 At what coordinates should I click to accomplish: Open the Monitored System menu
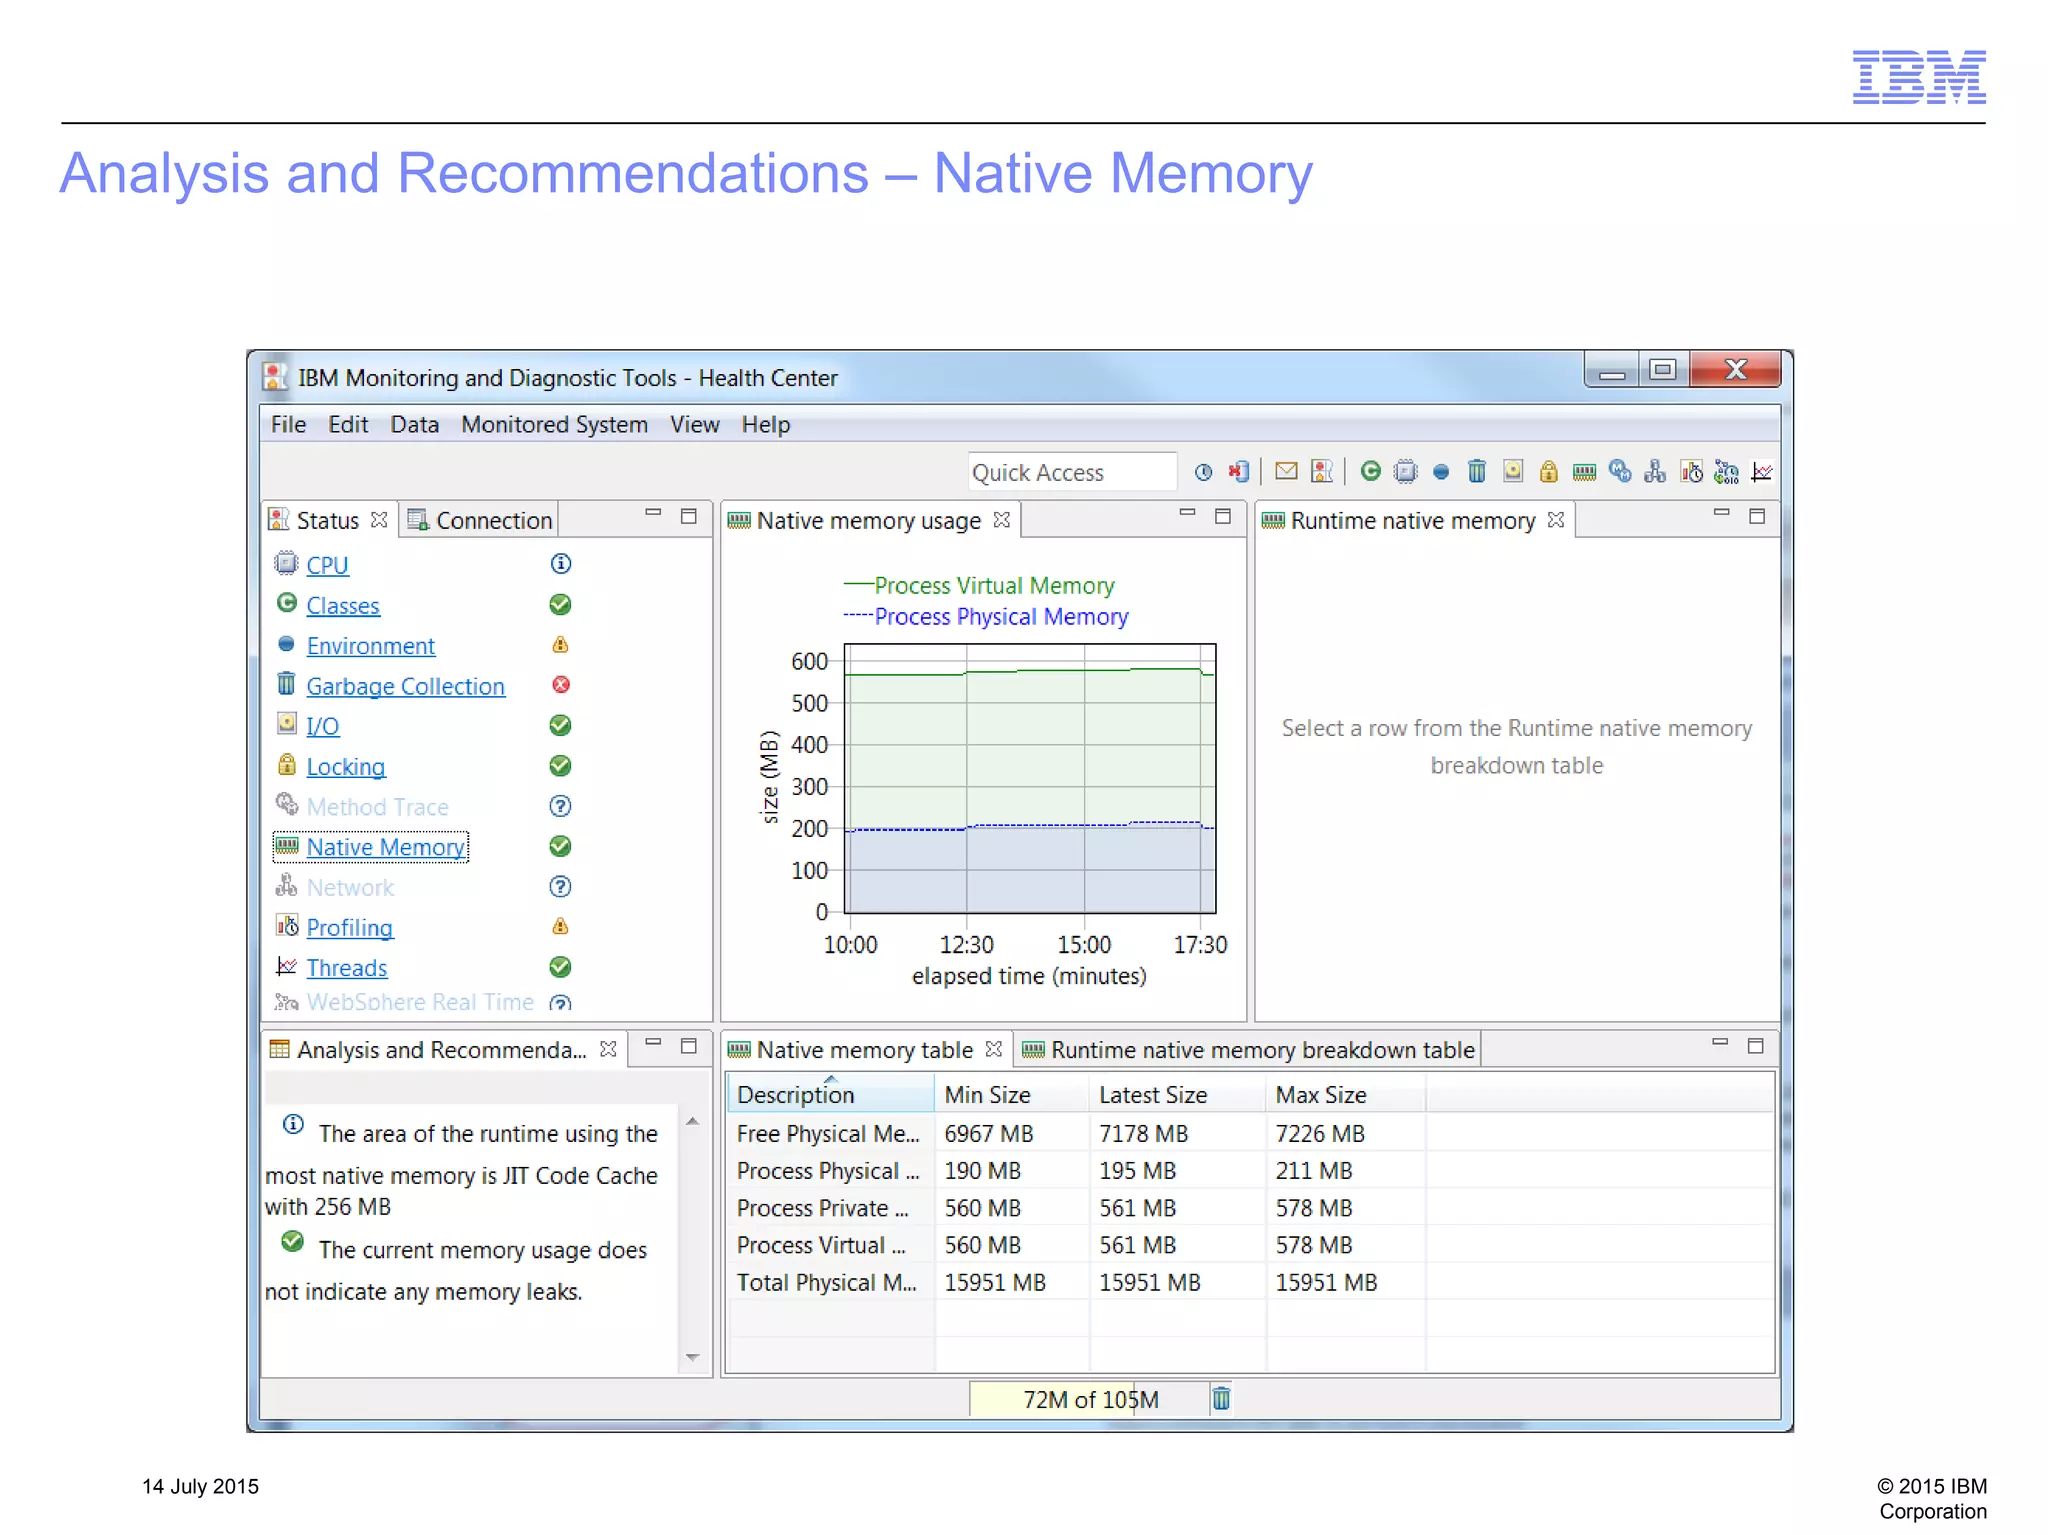point(554,424)
